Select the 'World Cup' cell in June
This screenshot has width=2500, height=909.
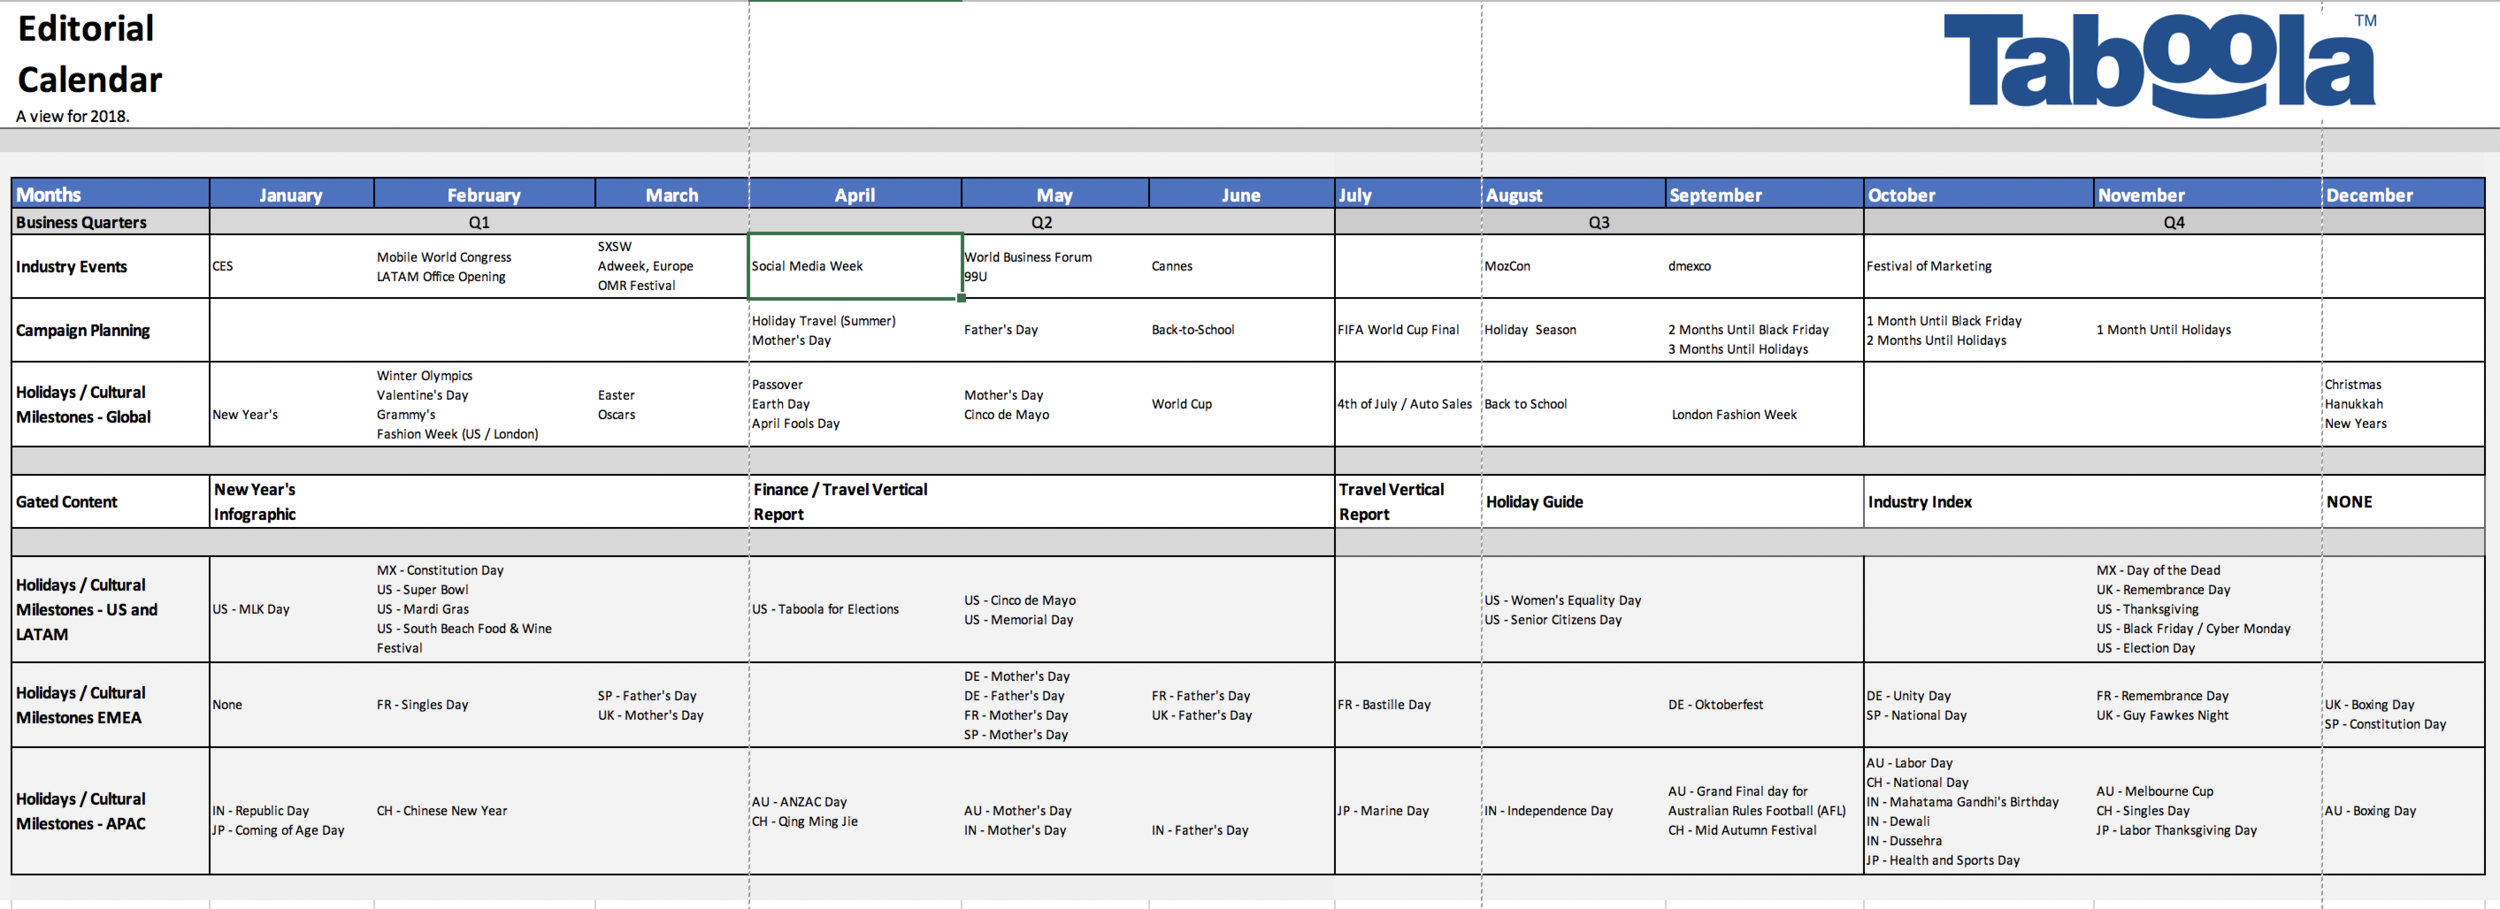tap(1241, 404)
